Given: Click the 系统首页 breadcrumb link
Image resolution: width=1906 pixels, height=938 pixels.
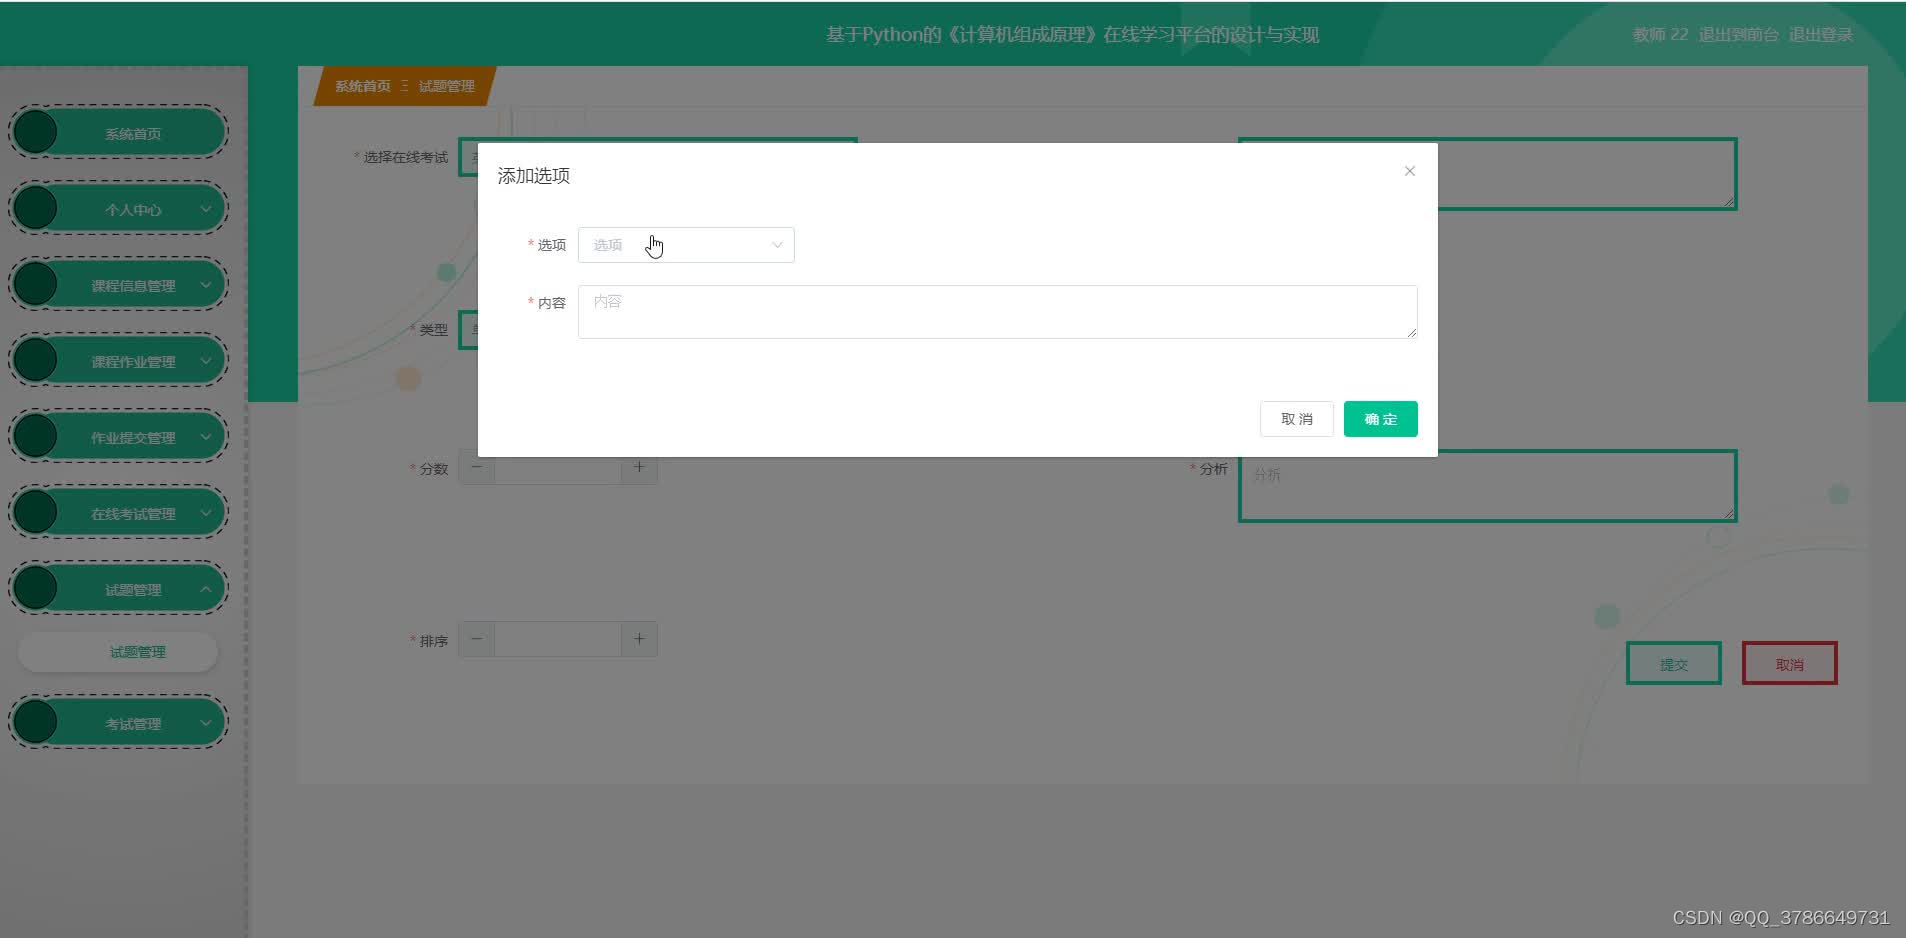Looking at the screenshot, I should [362, 86].
